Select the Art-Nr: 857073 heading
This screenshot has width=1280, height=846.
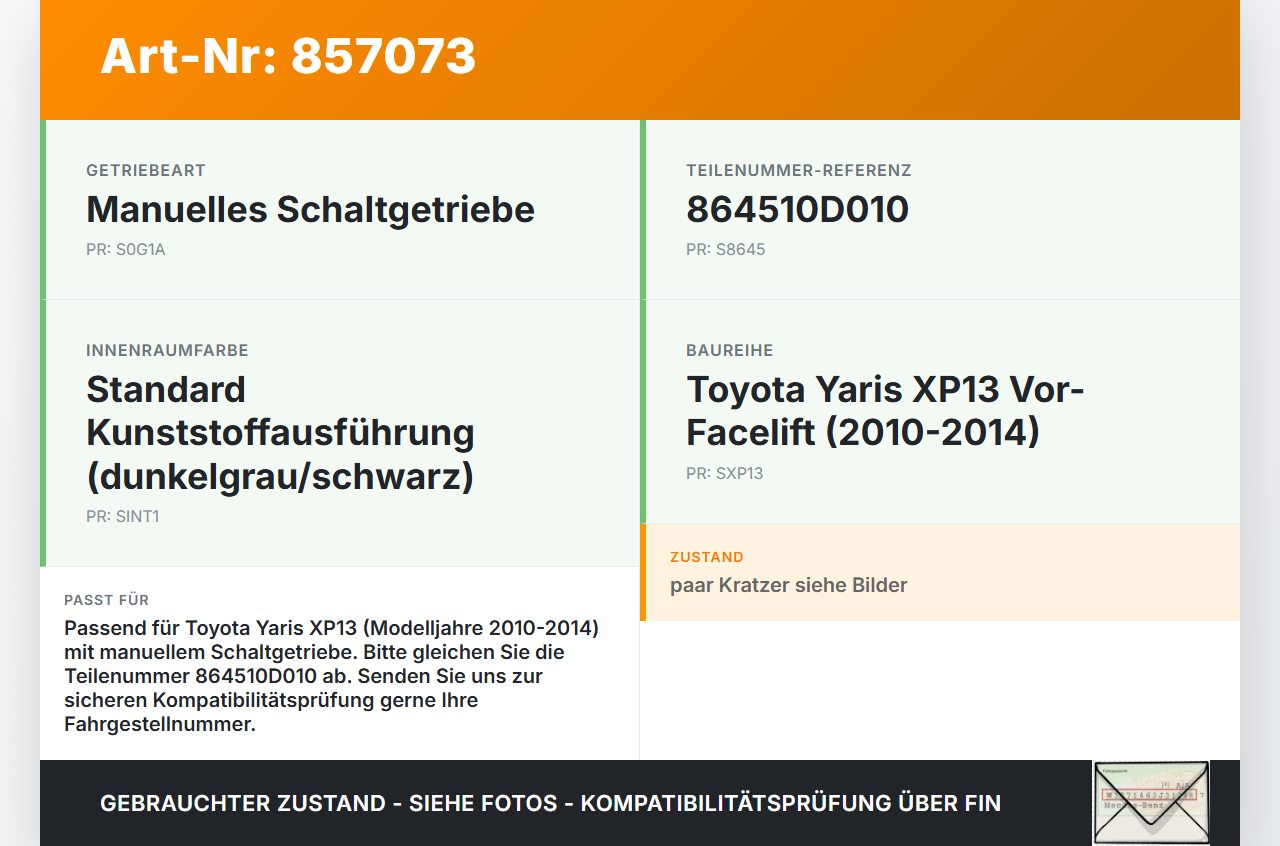(x=288, y=56)
